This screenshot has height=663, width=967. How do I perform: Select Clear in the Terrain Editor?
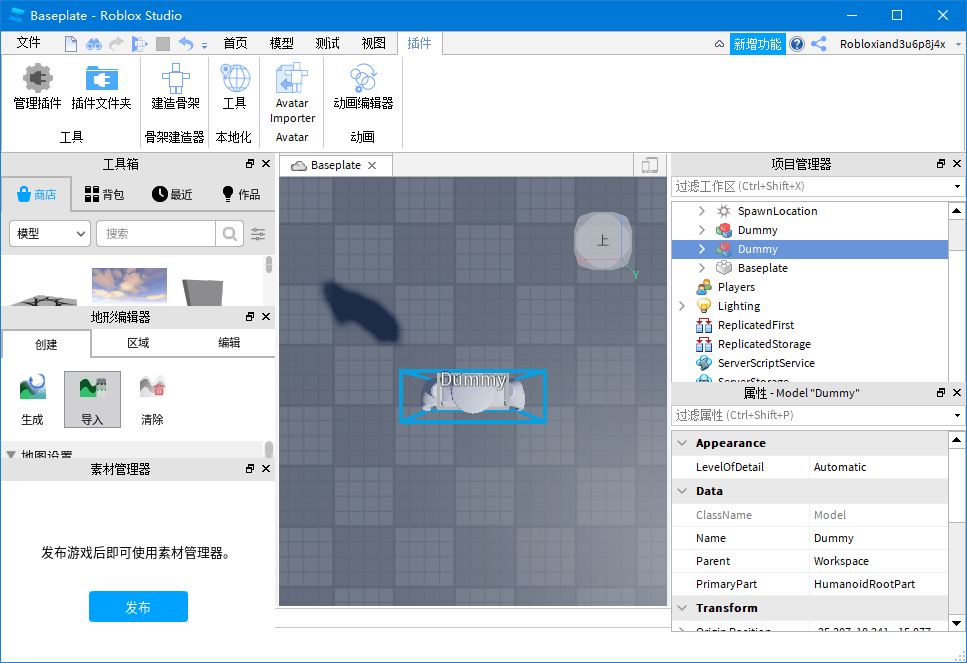pyautogui.click(x=152, y=399)
